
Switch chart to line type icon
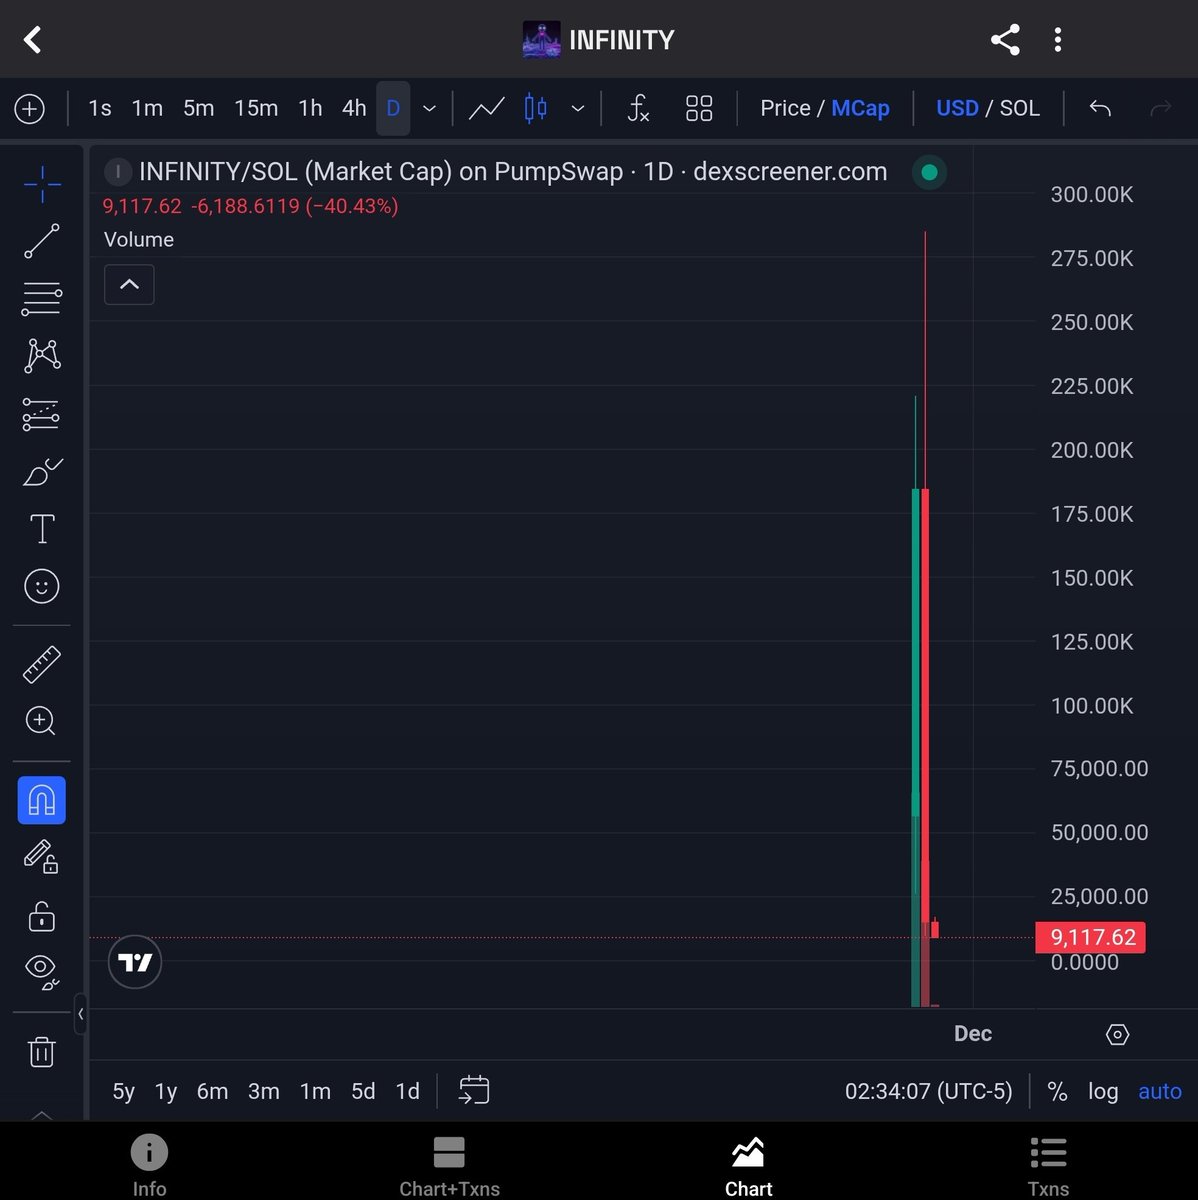pyautogui.click(x=486, y=108)
